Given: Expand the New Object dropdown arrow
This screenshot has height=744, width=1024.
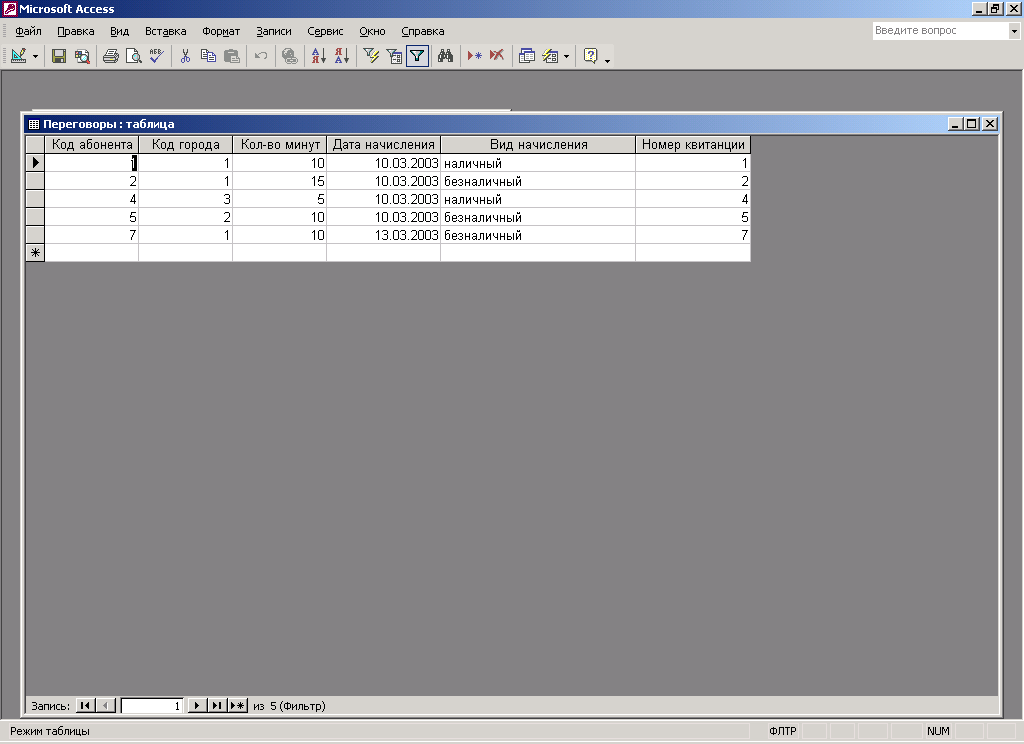Looking at the screenshot, I should [566, 56].
